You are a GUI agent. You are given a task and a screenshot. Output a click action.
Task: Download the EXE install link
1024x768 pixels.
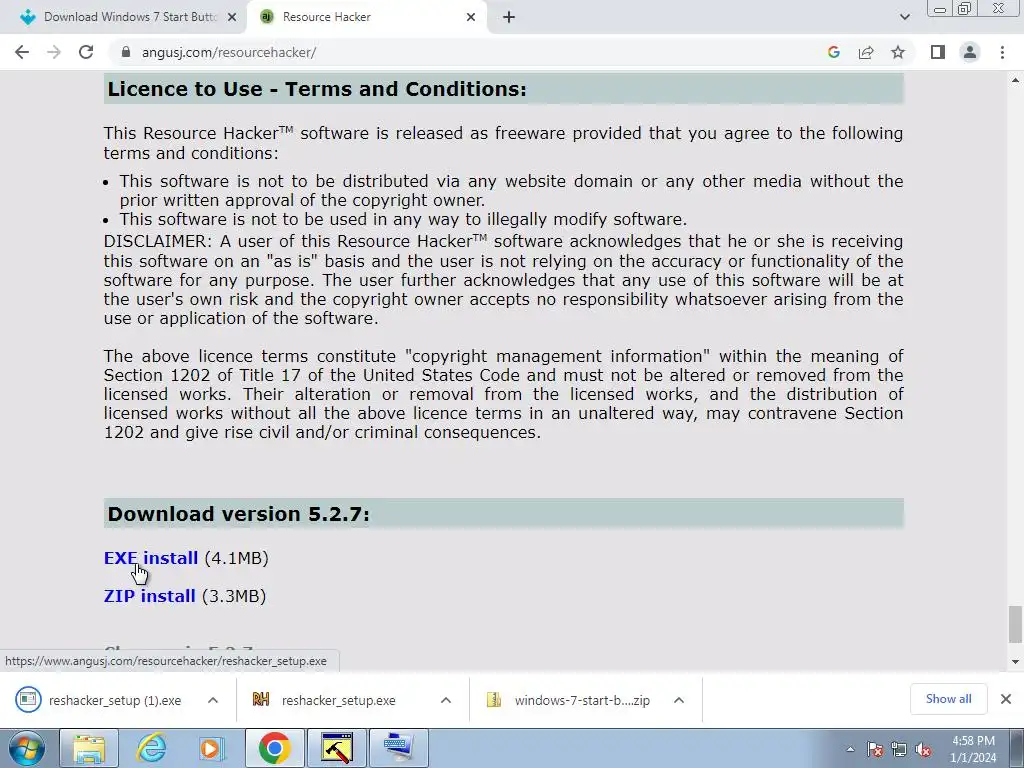pyautogui.click(x=151, y=558)
